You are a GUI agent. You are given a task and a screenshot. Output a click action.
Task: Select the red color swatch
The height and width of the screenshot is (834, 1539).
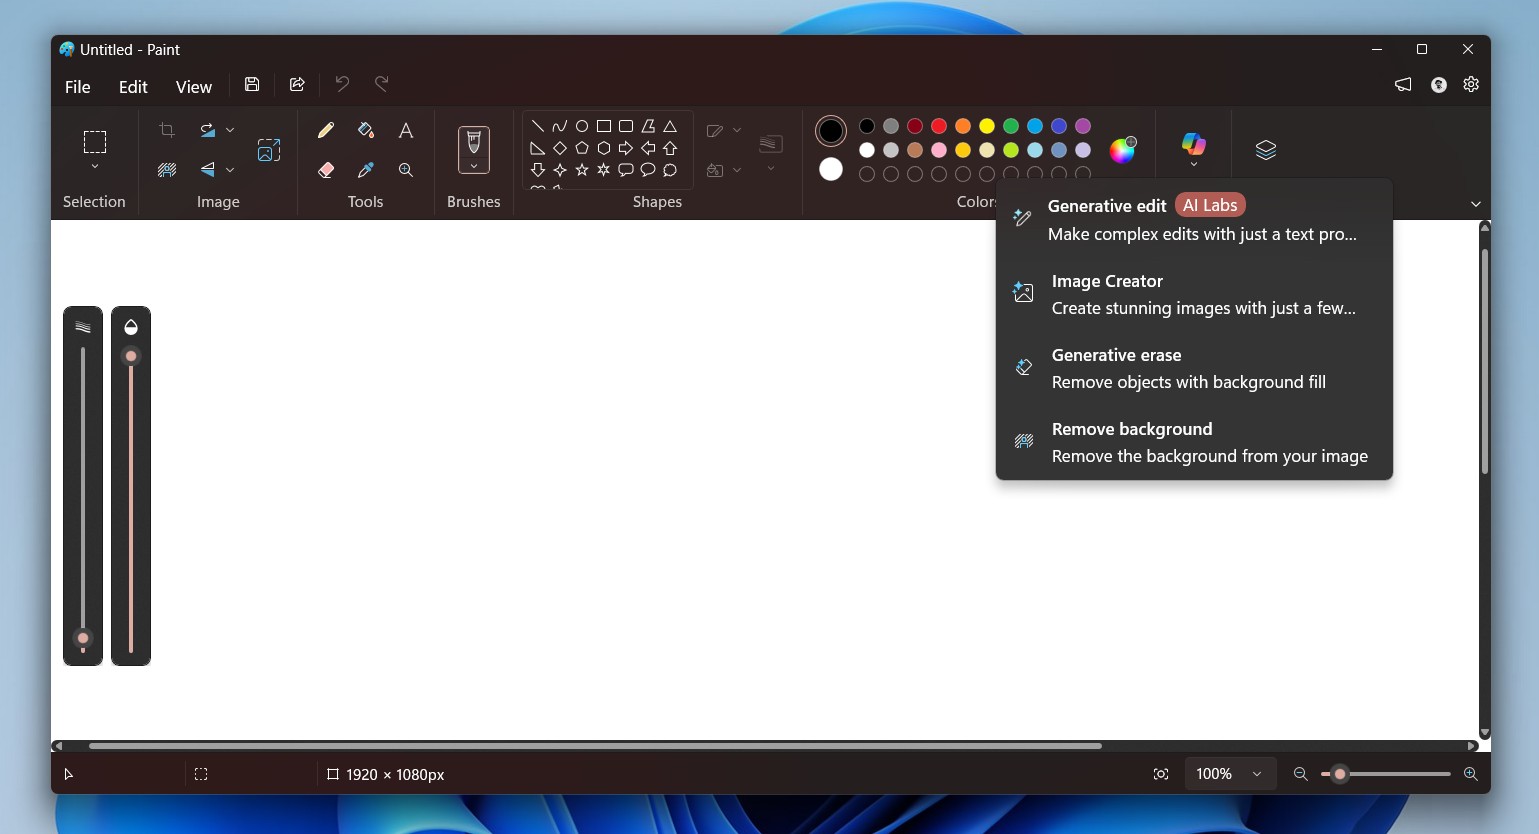[x=938, y=127]
